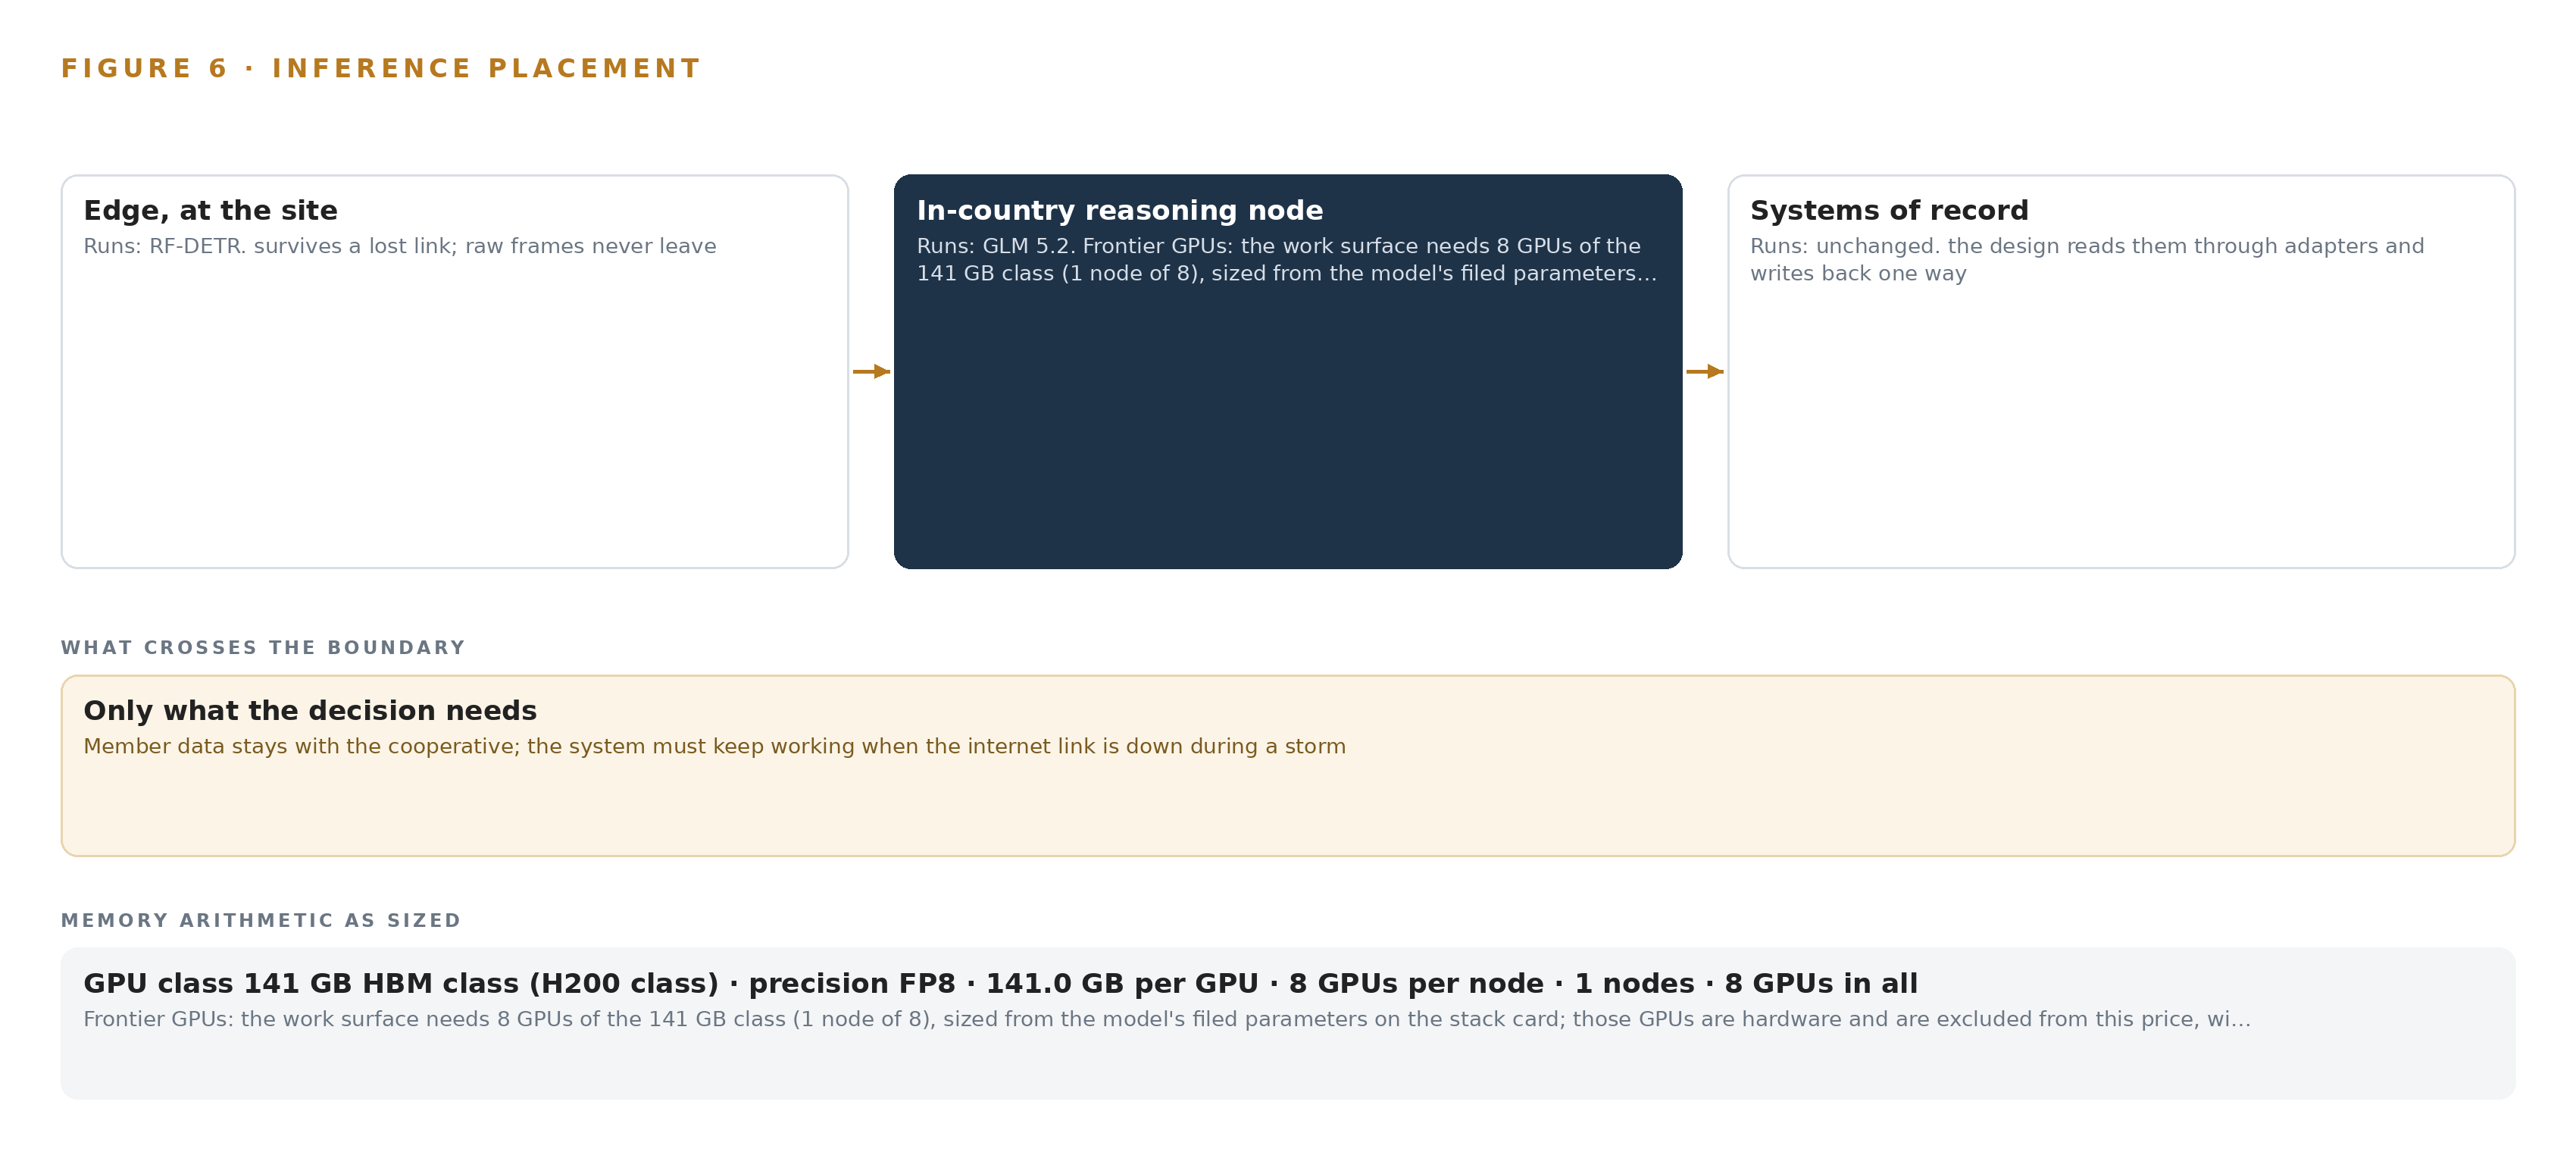Screen dimensions: 2576x1152
Task: Click the 'Runs: RF-DETR' description line
Action: pyautogui.click(x=400, y=246)
